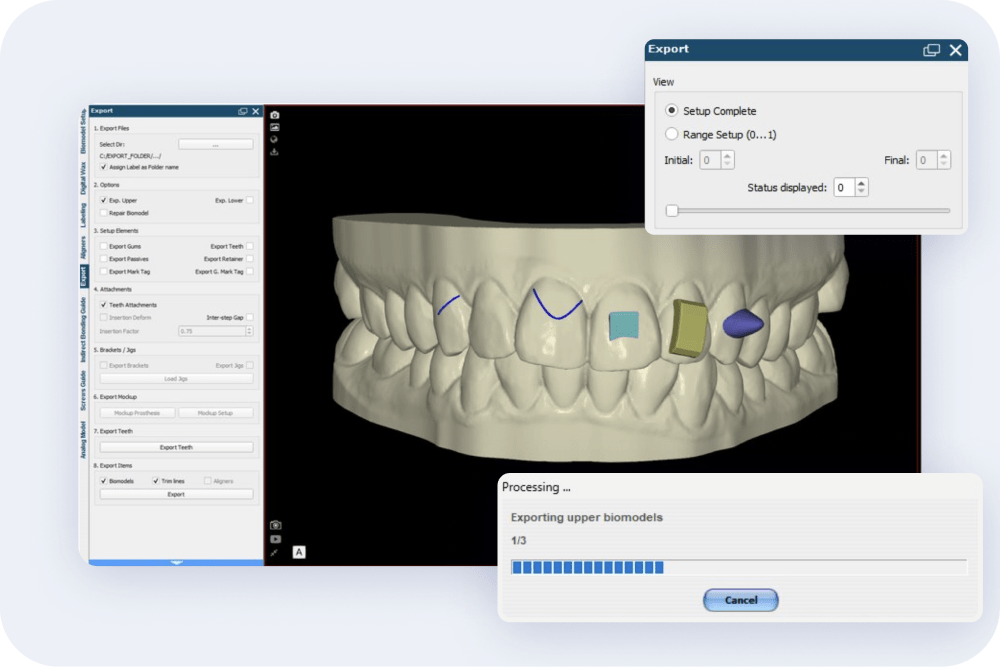Check the 'Export G. Mark Tag' option
This screenshot has height=667, width=1000.
[250, 272]
